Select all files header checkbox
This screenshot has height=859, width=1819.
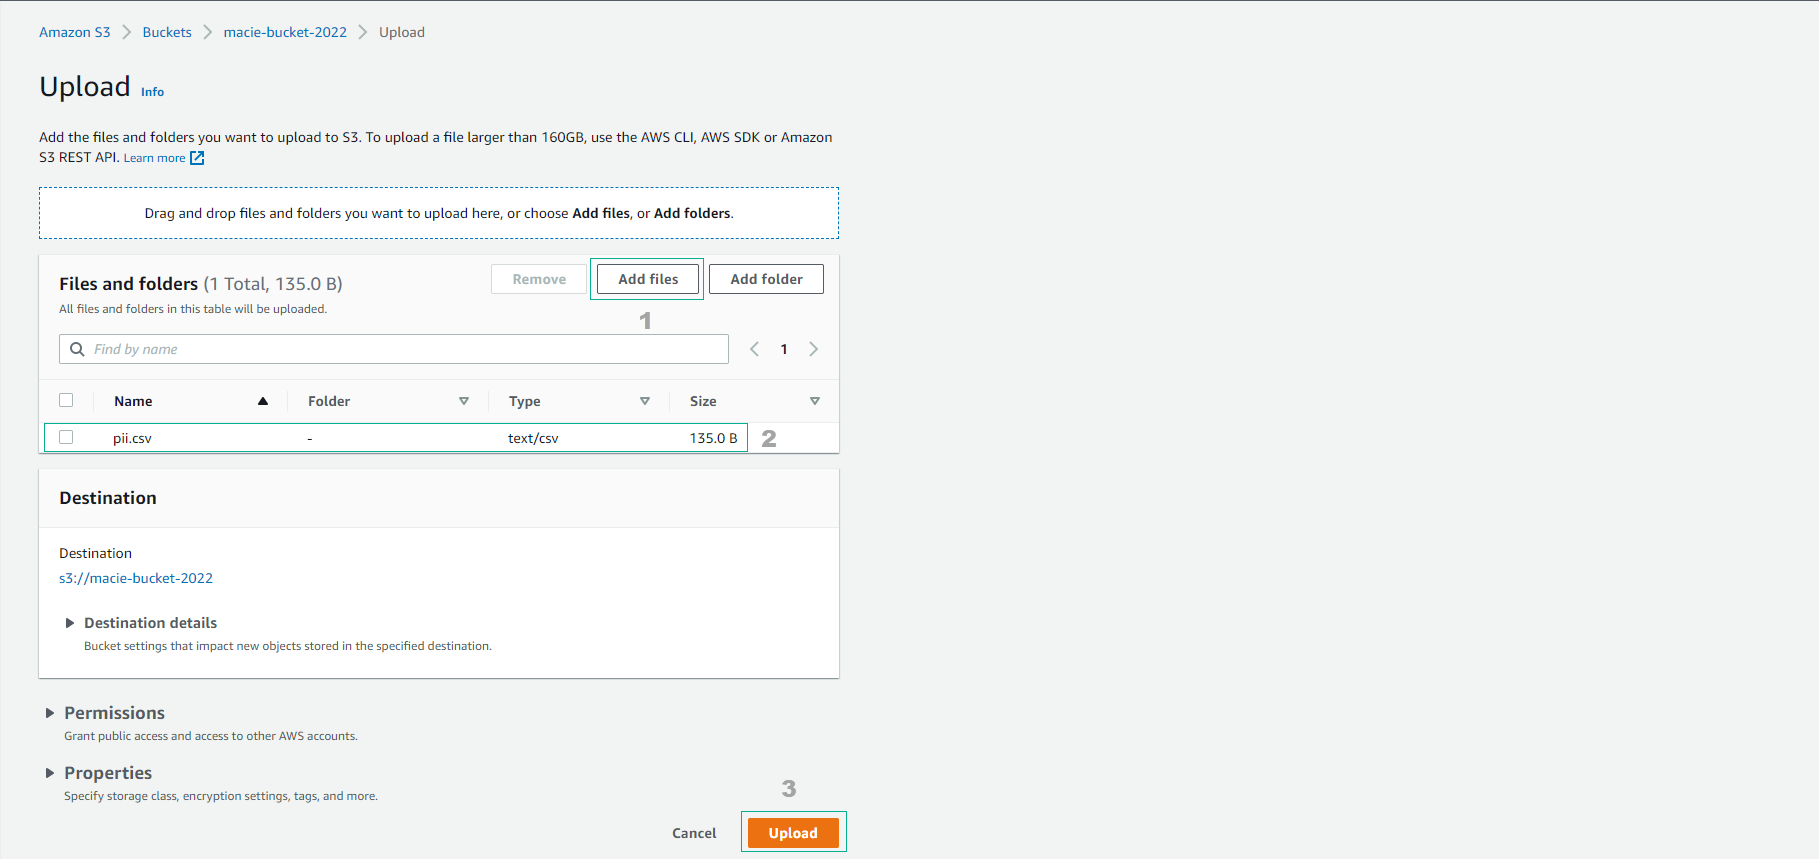coord(66,400)
